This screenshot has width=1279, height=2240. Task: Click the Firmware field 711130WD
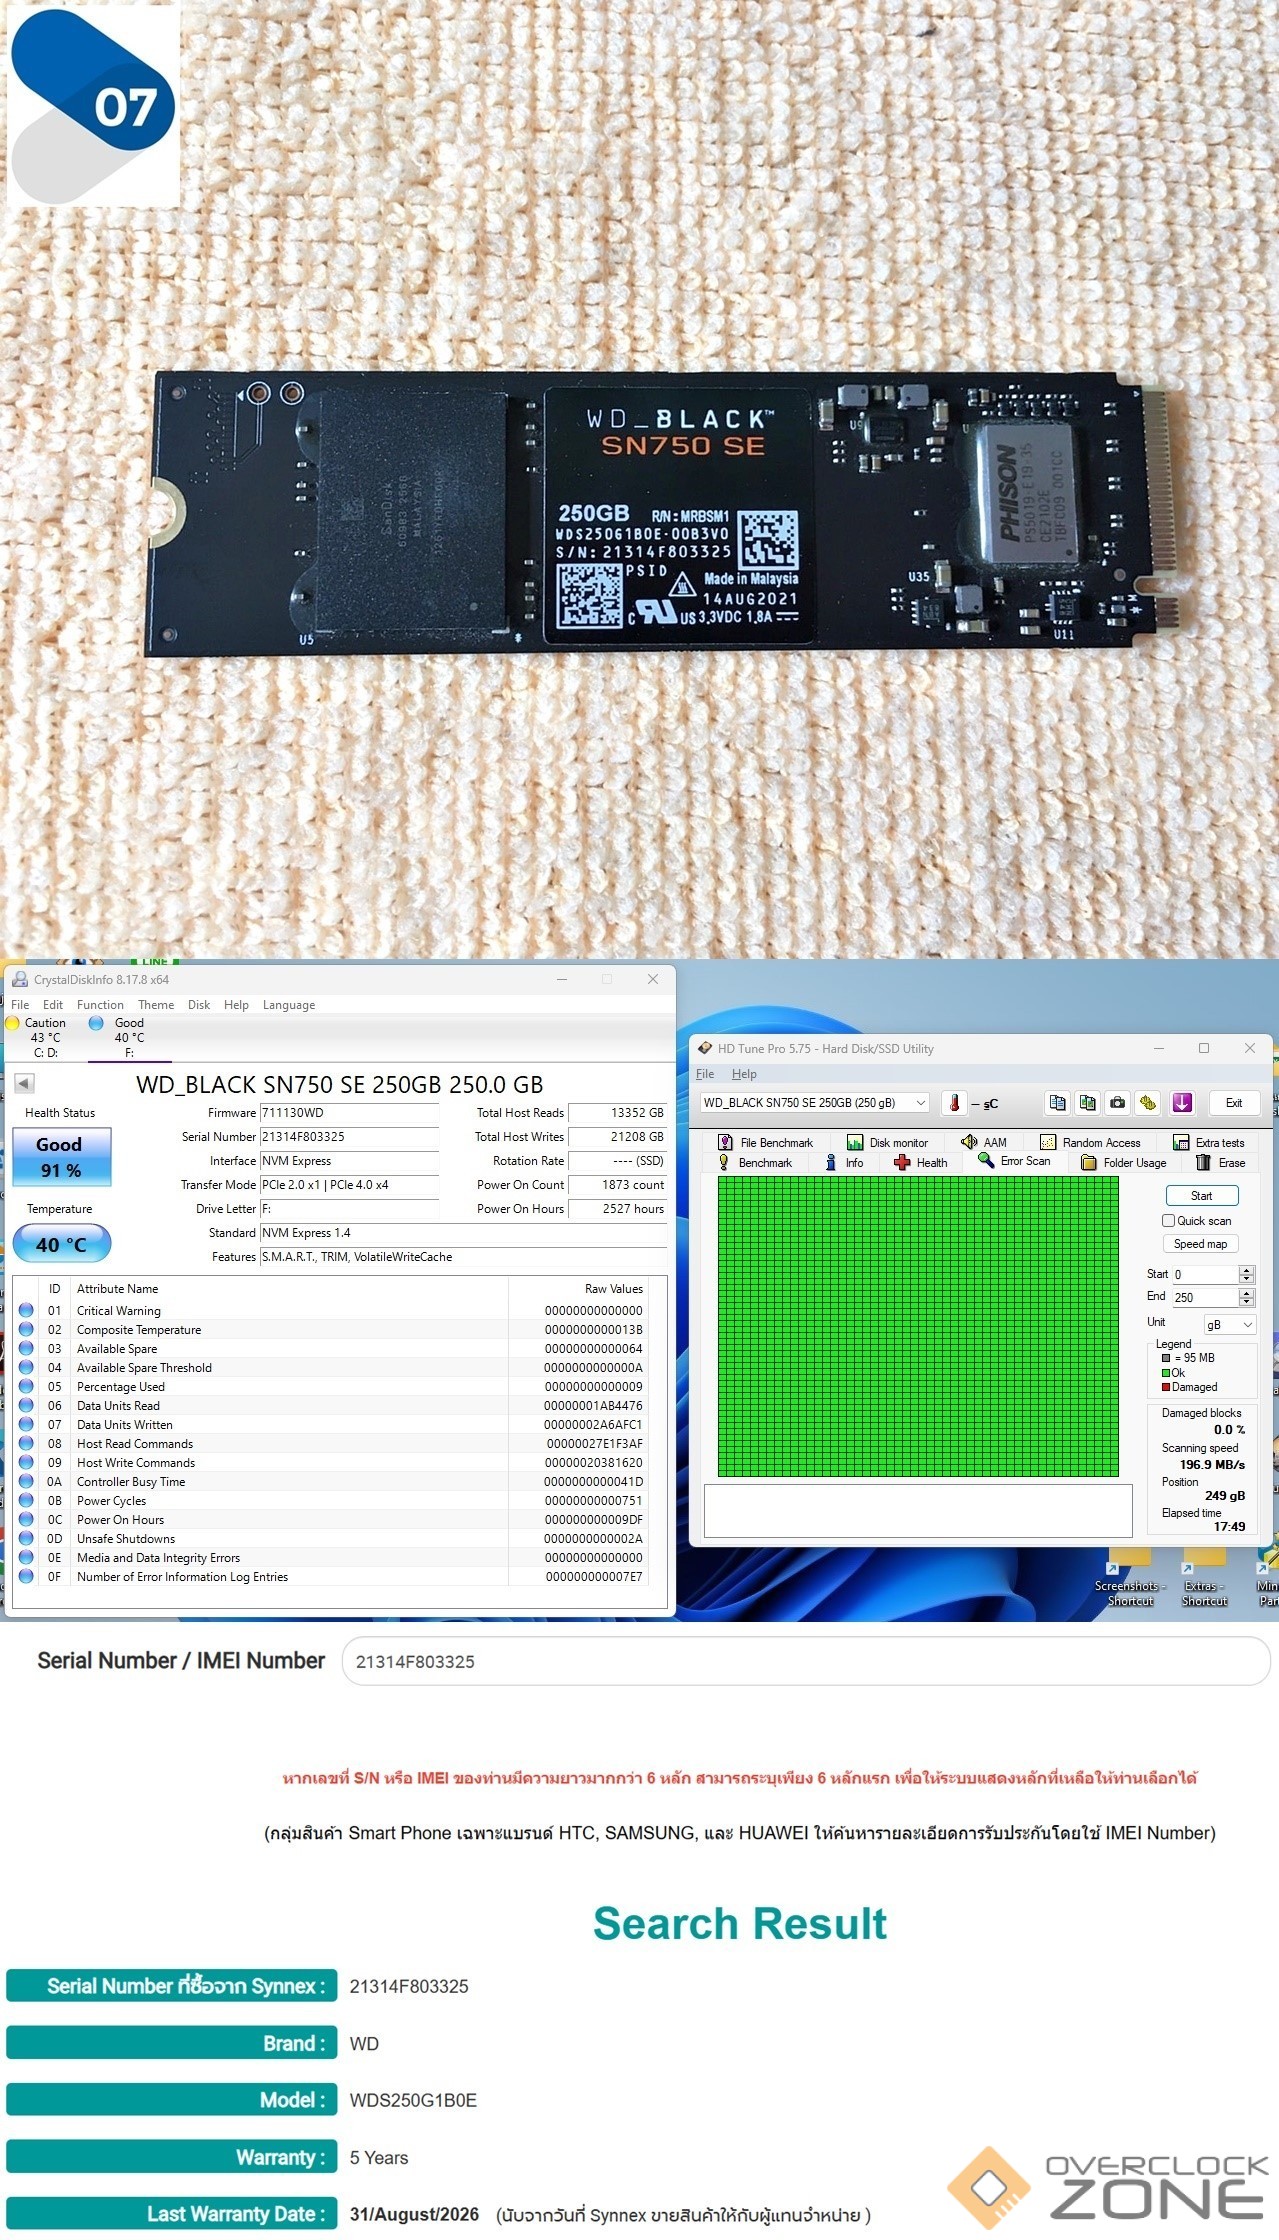tap(349, 1112)
